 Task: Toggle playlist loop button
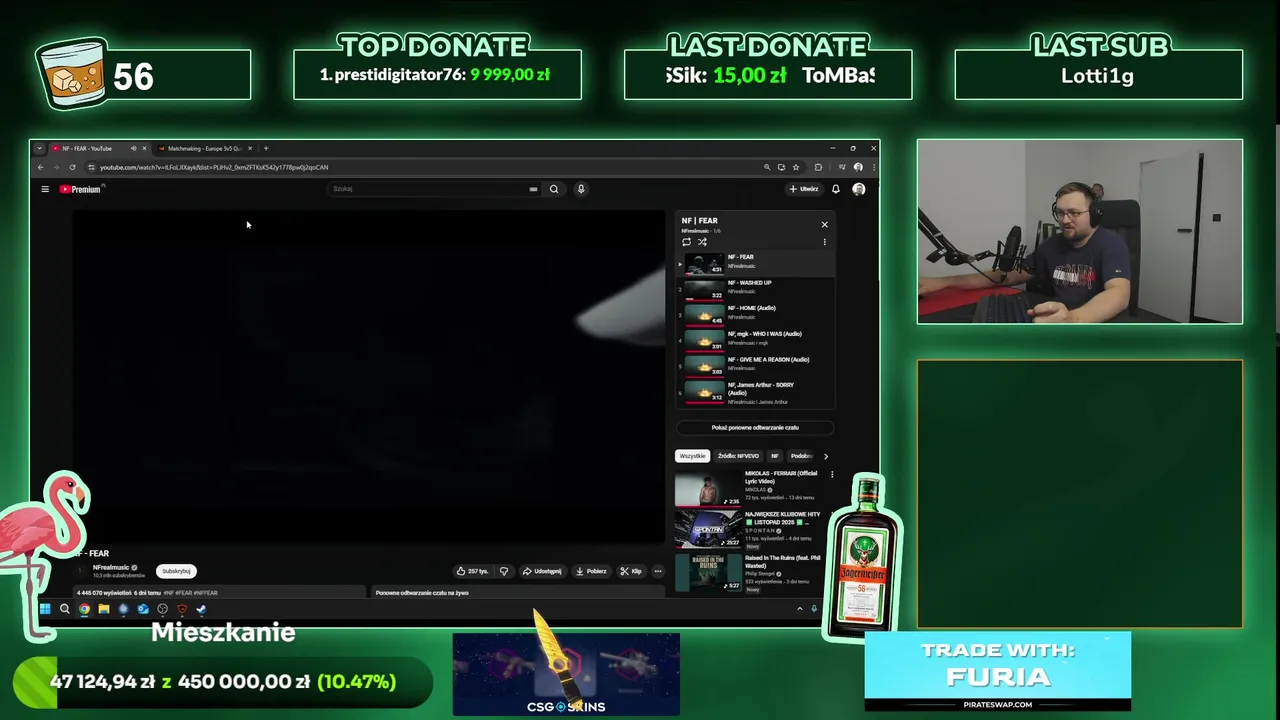point(686,242)
